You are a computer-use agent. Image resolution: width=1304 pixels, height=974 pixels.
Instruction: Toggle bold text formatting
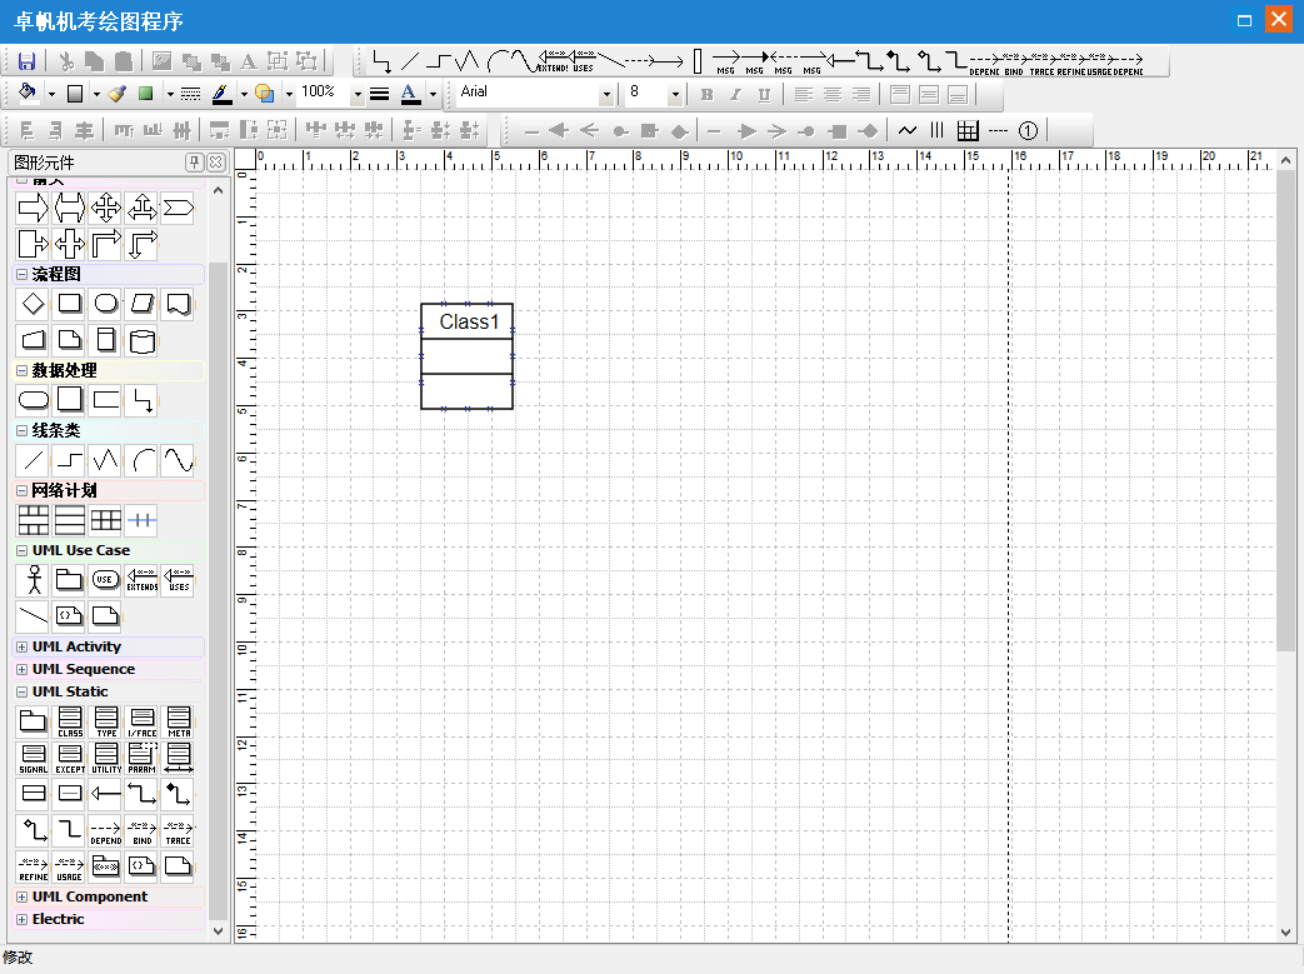click(x=707, y=95)
